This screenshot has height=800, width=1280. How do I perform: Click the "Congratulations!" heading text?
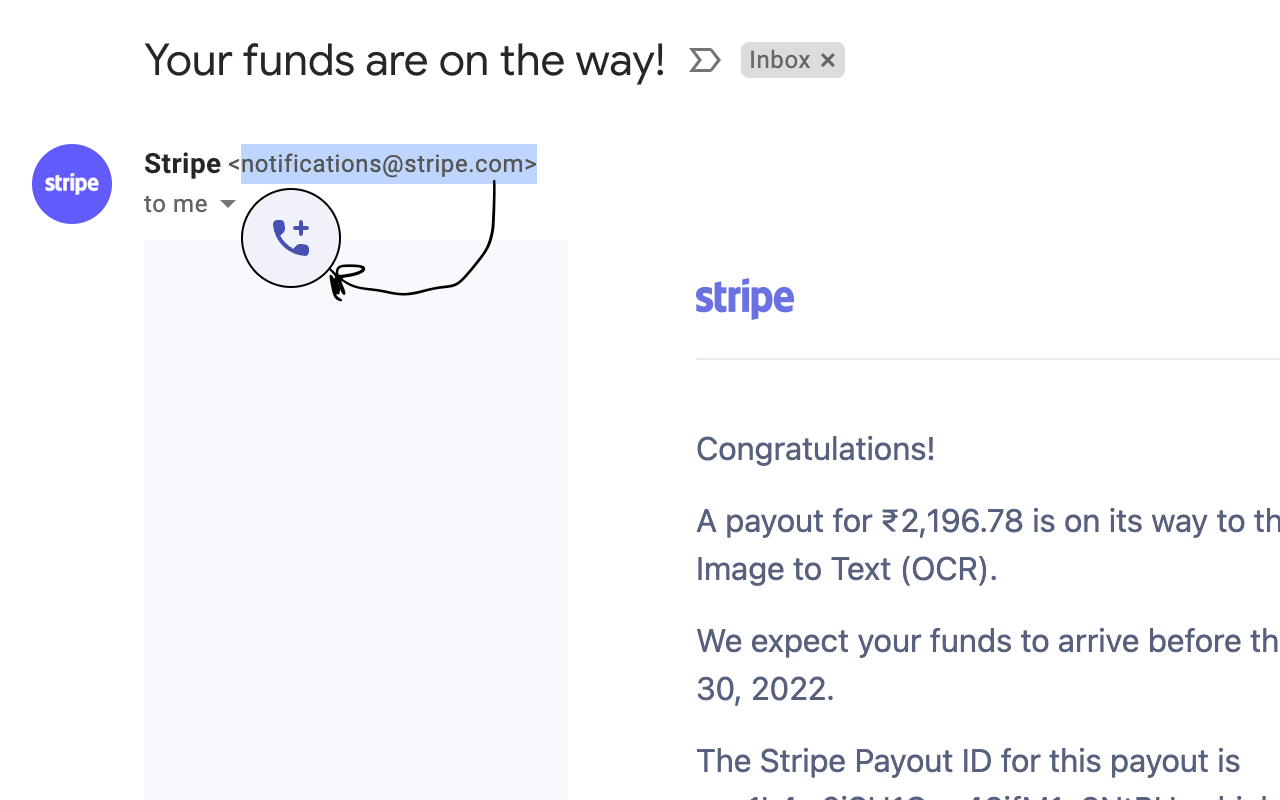point(815,449)
